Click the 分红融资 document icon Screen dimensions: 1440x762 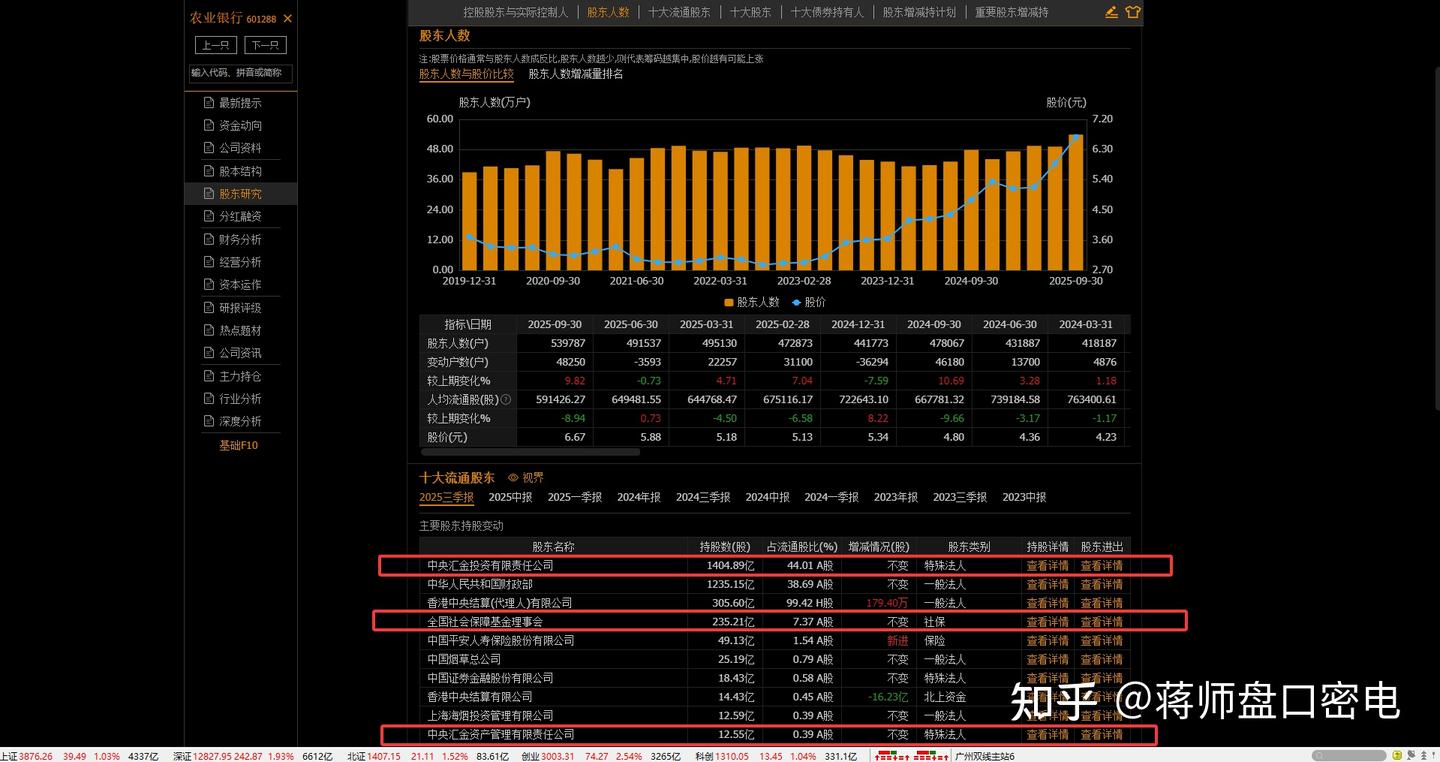(209, 217)
